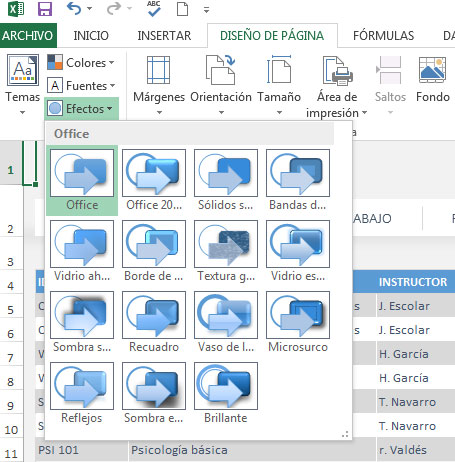Choose the Office 20... effect thumbnail
Image resolution: width=455 pixels, height=462 pixels.
pos(154,180)
